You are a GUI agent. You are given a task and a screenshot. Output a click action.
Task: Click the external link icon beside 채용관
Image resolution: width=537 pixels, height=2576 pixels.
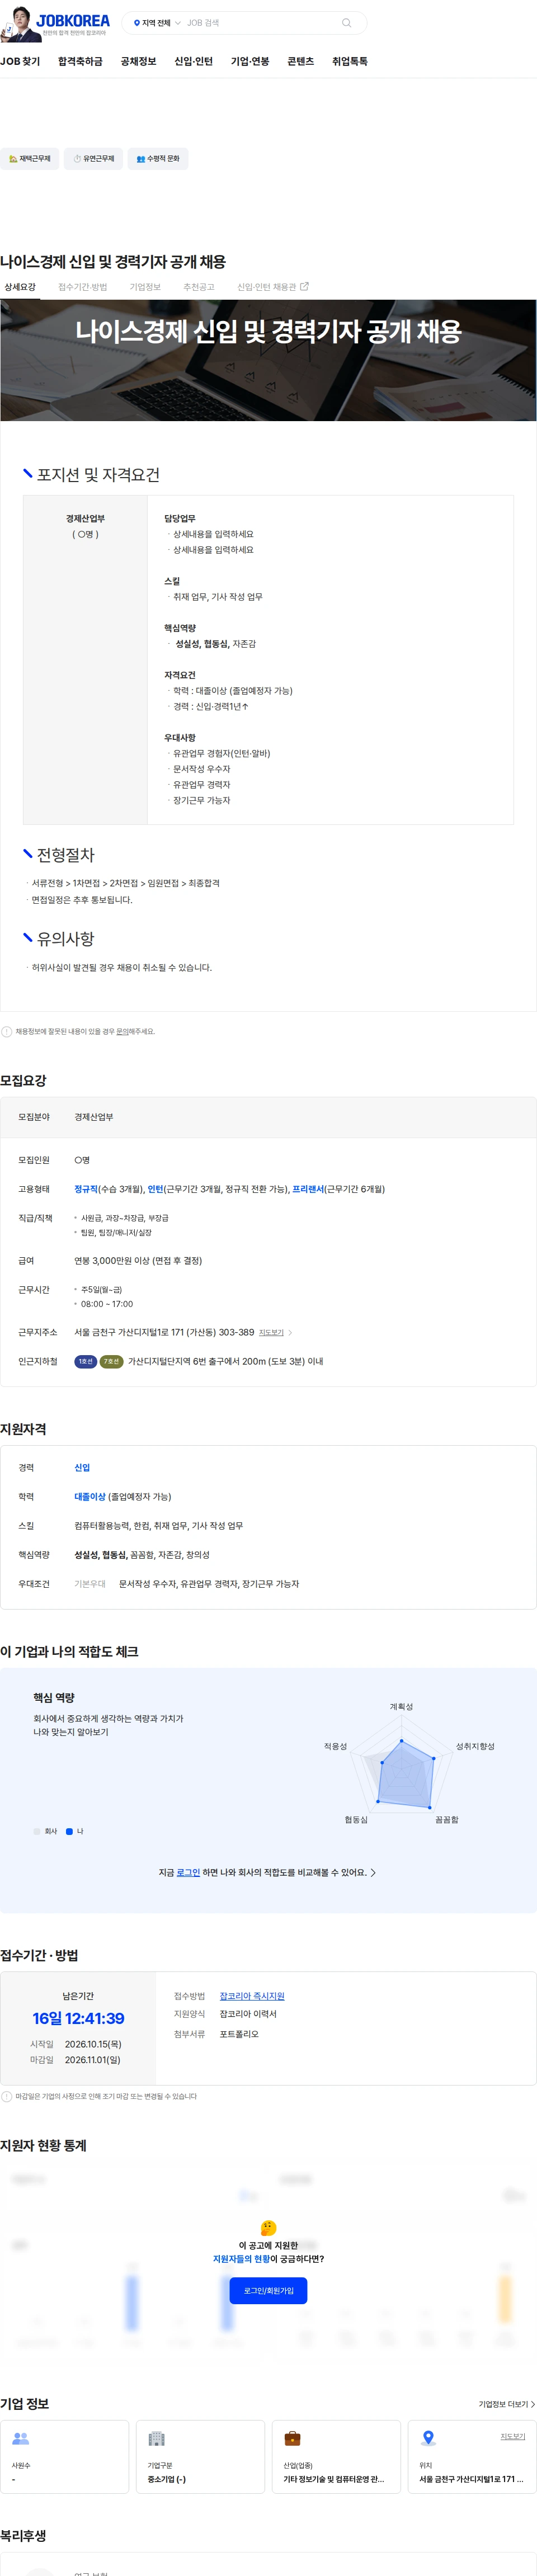(305, 287)
